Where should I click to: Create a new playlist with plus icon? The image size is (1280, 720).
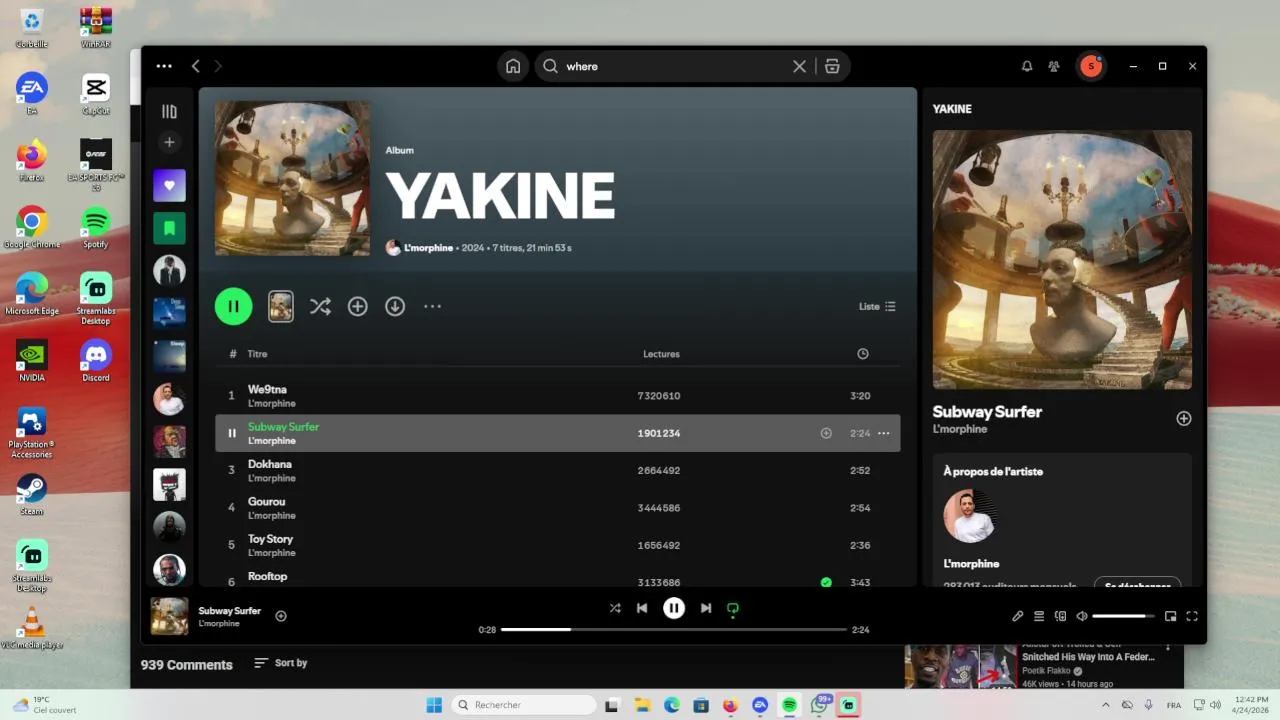pyautogui.click(x=169, y=142)
